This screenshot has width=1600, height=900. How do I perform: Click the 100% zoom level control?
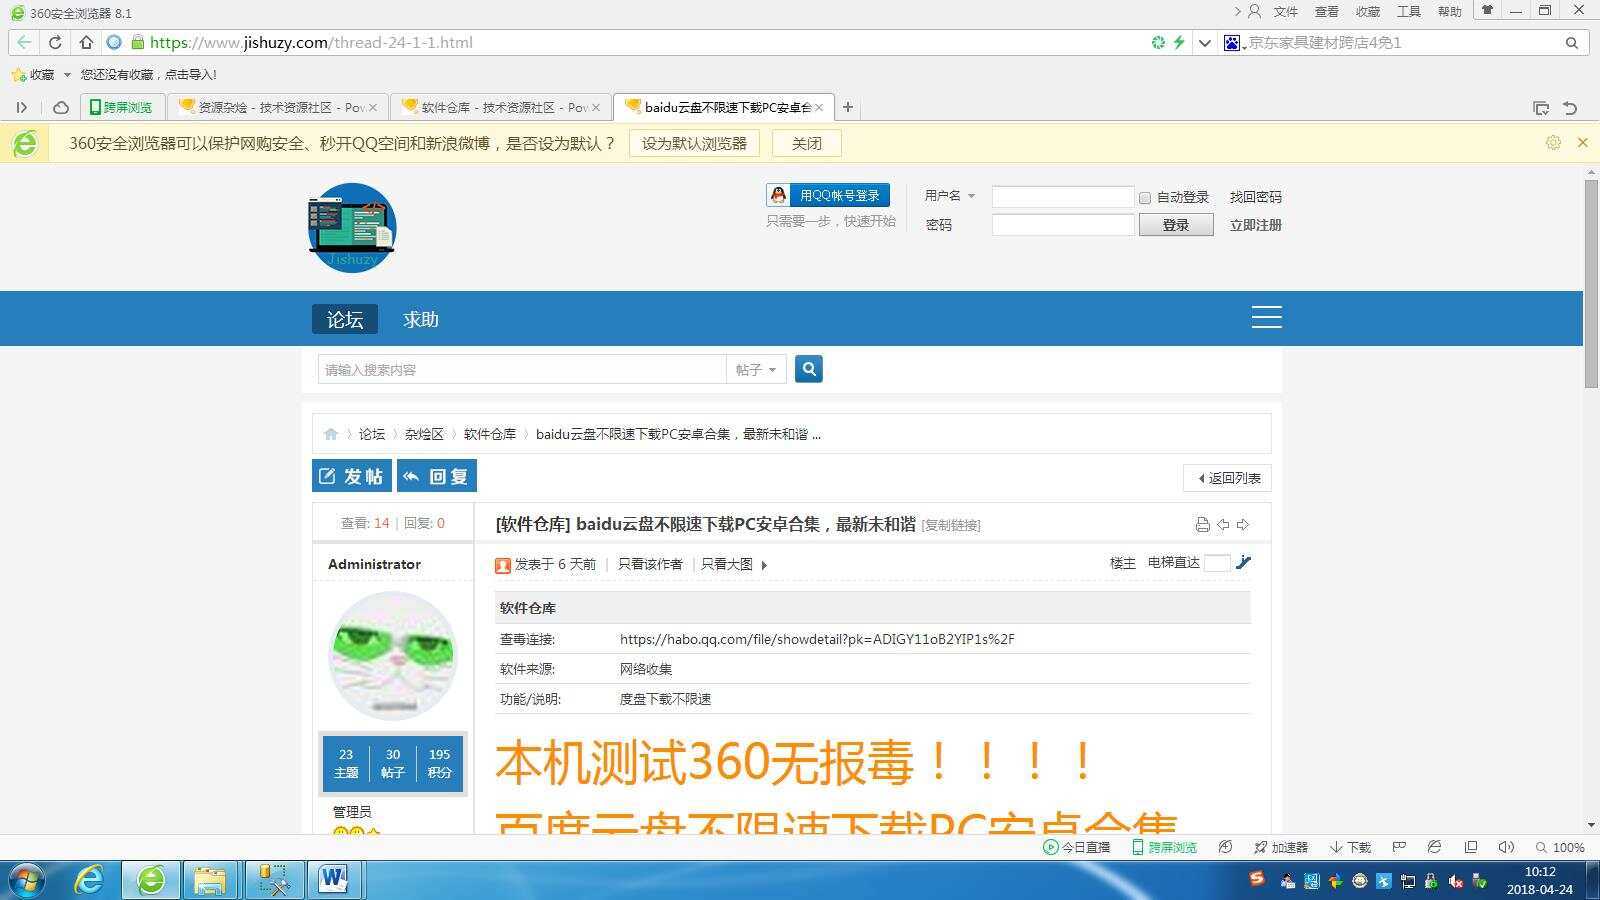tap(1568, 847)
